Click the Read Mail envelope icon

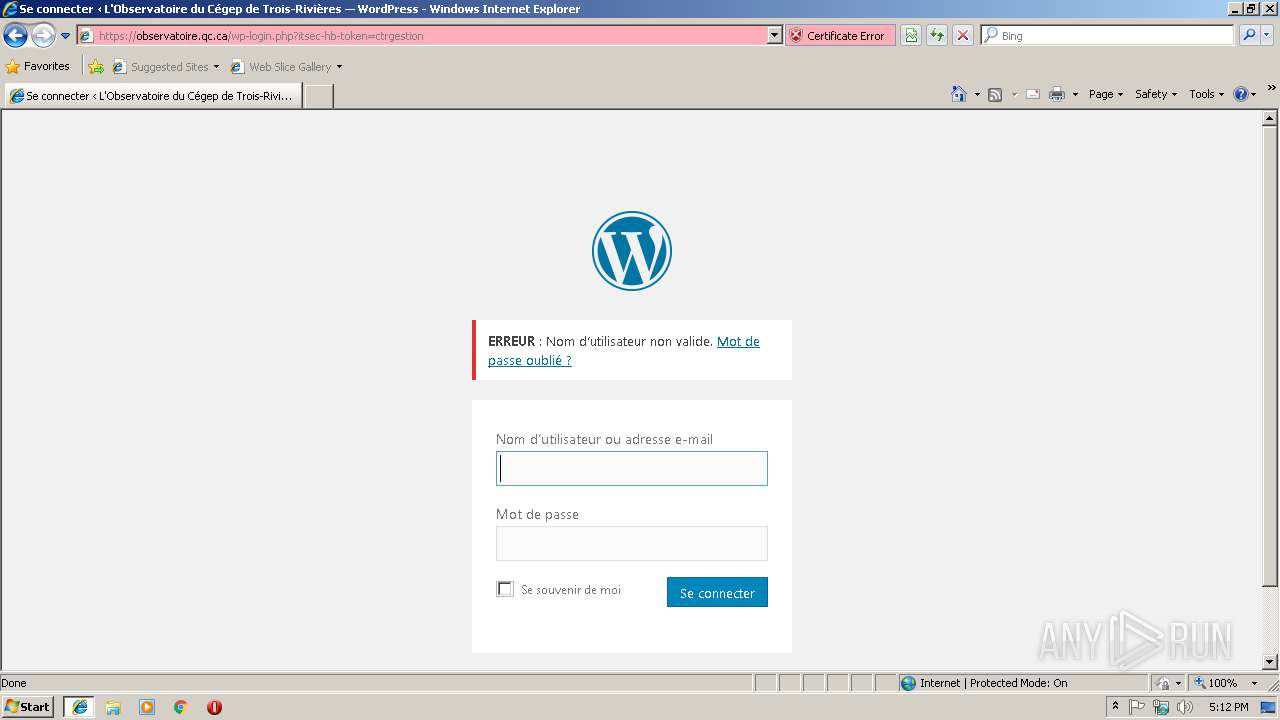1033,94
